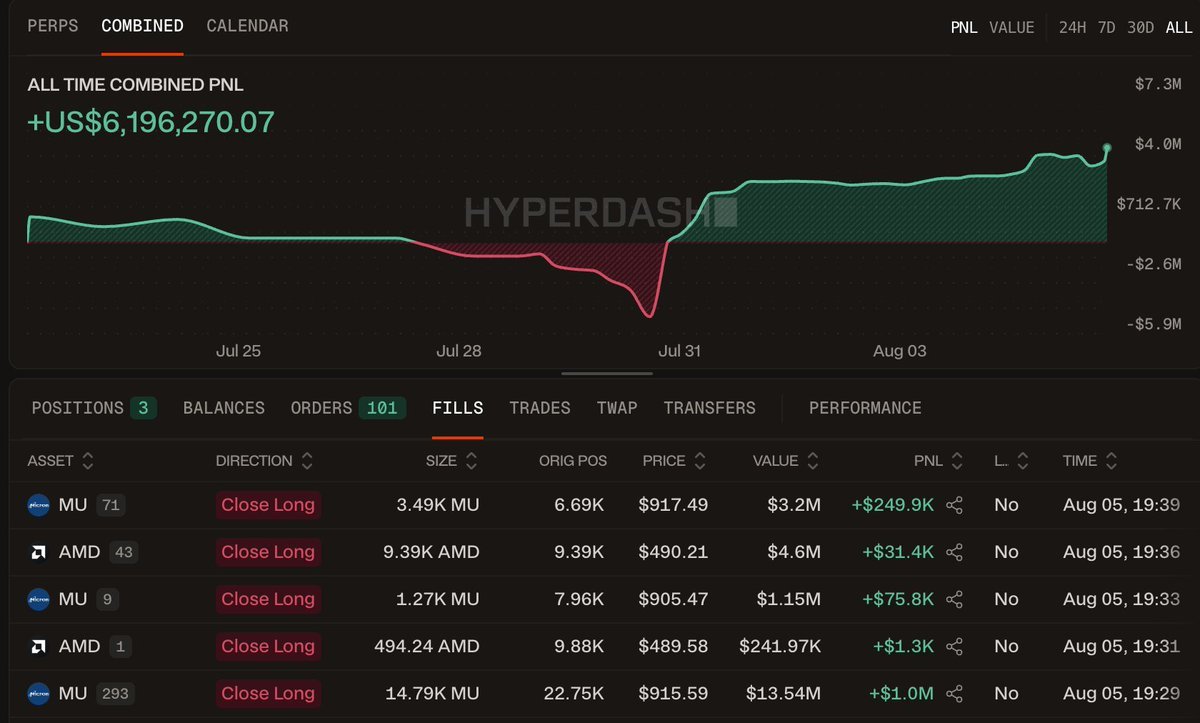
Task: Click the panel divider handle below the chart
Action: click(607, 374)
